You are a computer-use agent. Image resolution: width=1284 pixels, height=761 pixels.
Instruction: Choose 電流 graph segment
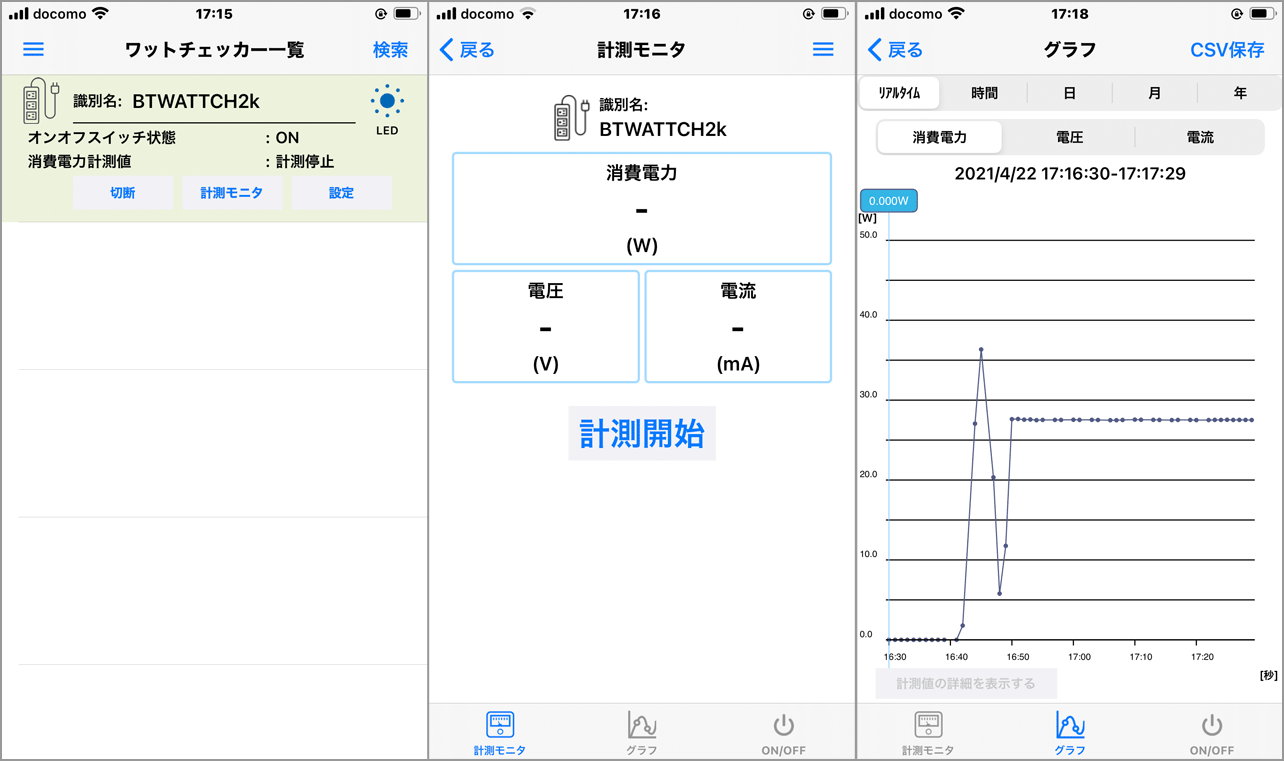1200,137
